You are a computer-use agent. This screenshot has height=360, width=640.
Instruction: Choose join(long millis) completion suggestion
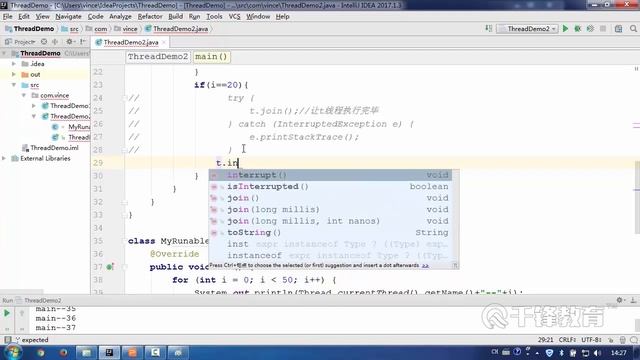[x=331, y=209]
